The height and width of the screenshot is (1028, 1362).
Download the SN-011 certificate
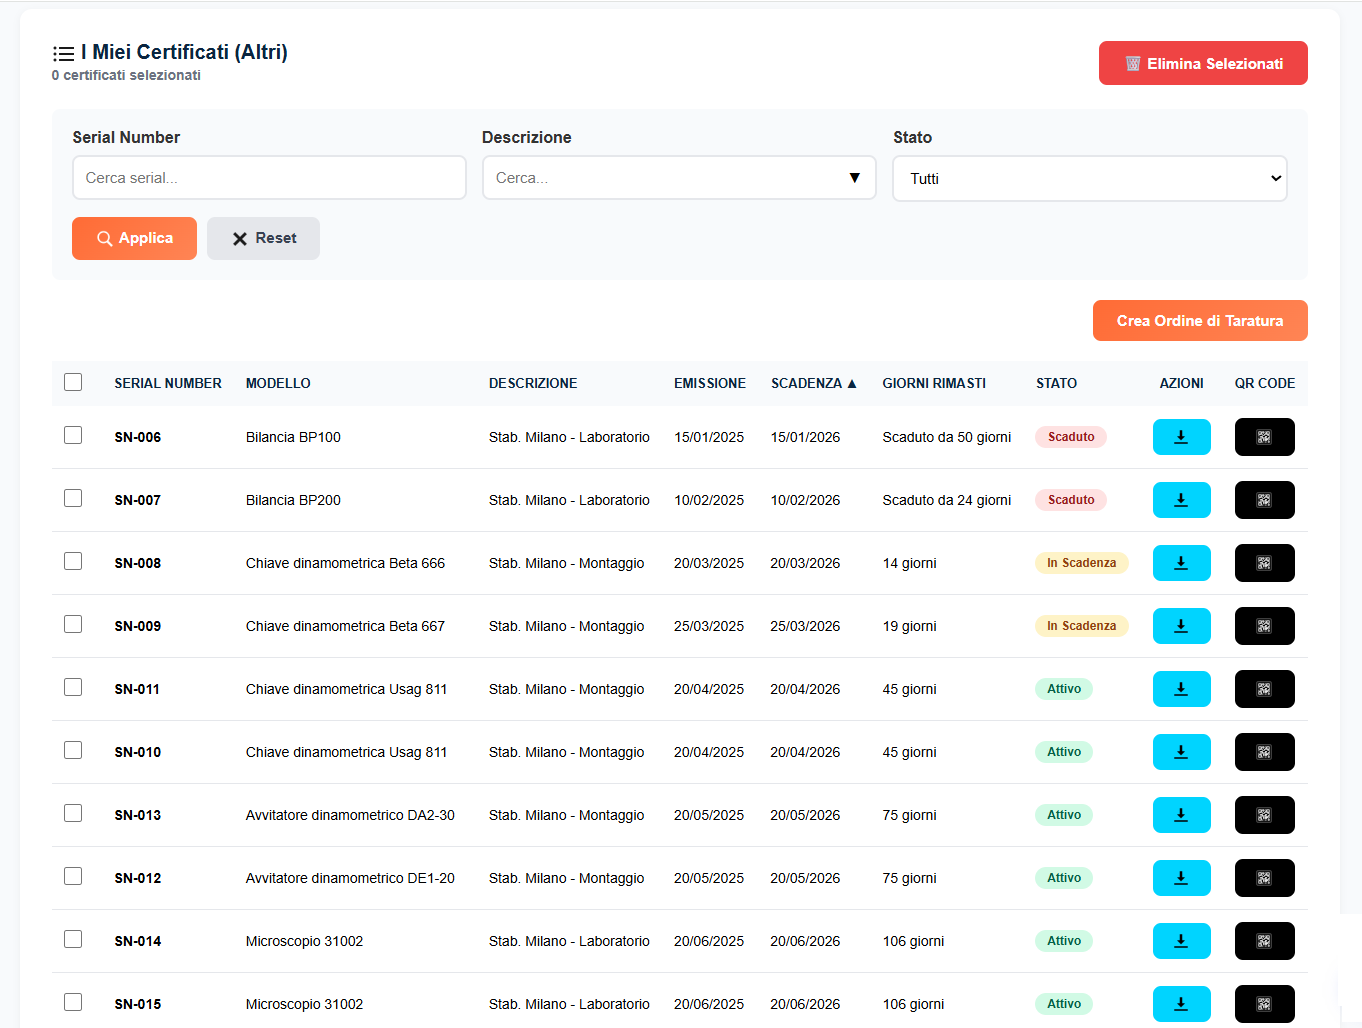click(x=1181, y=689)
